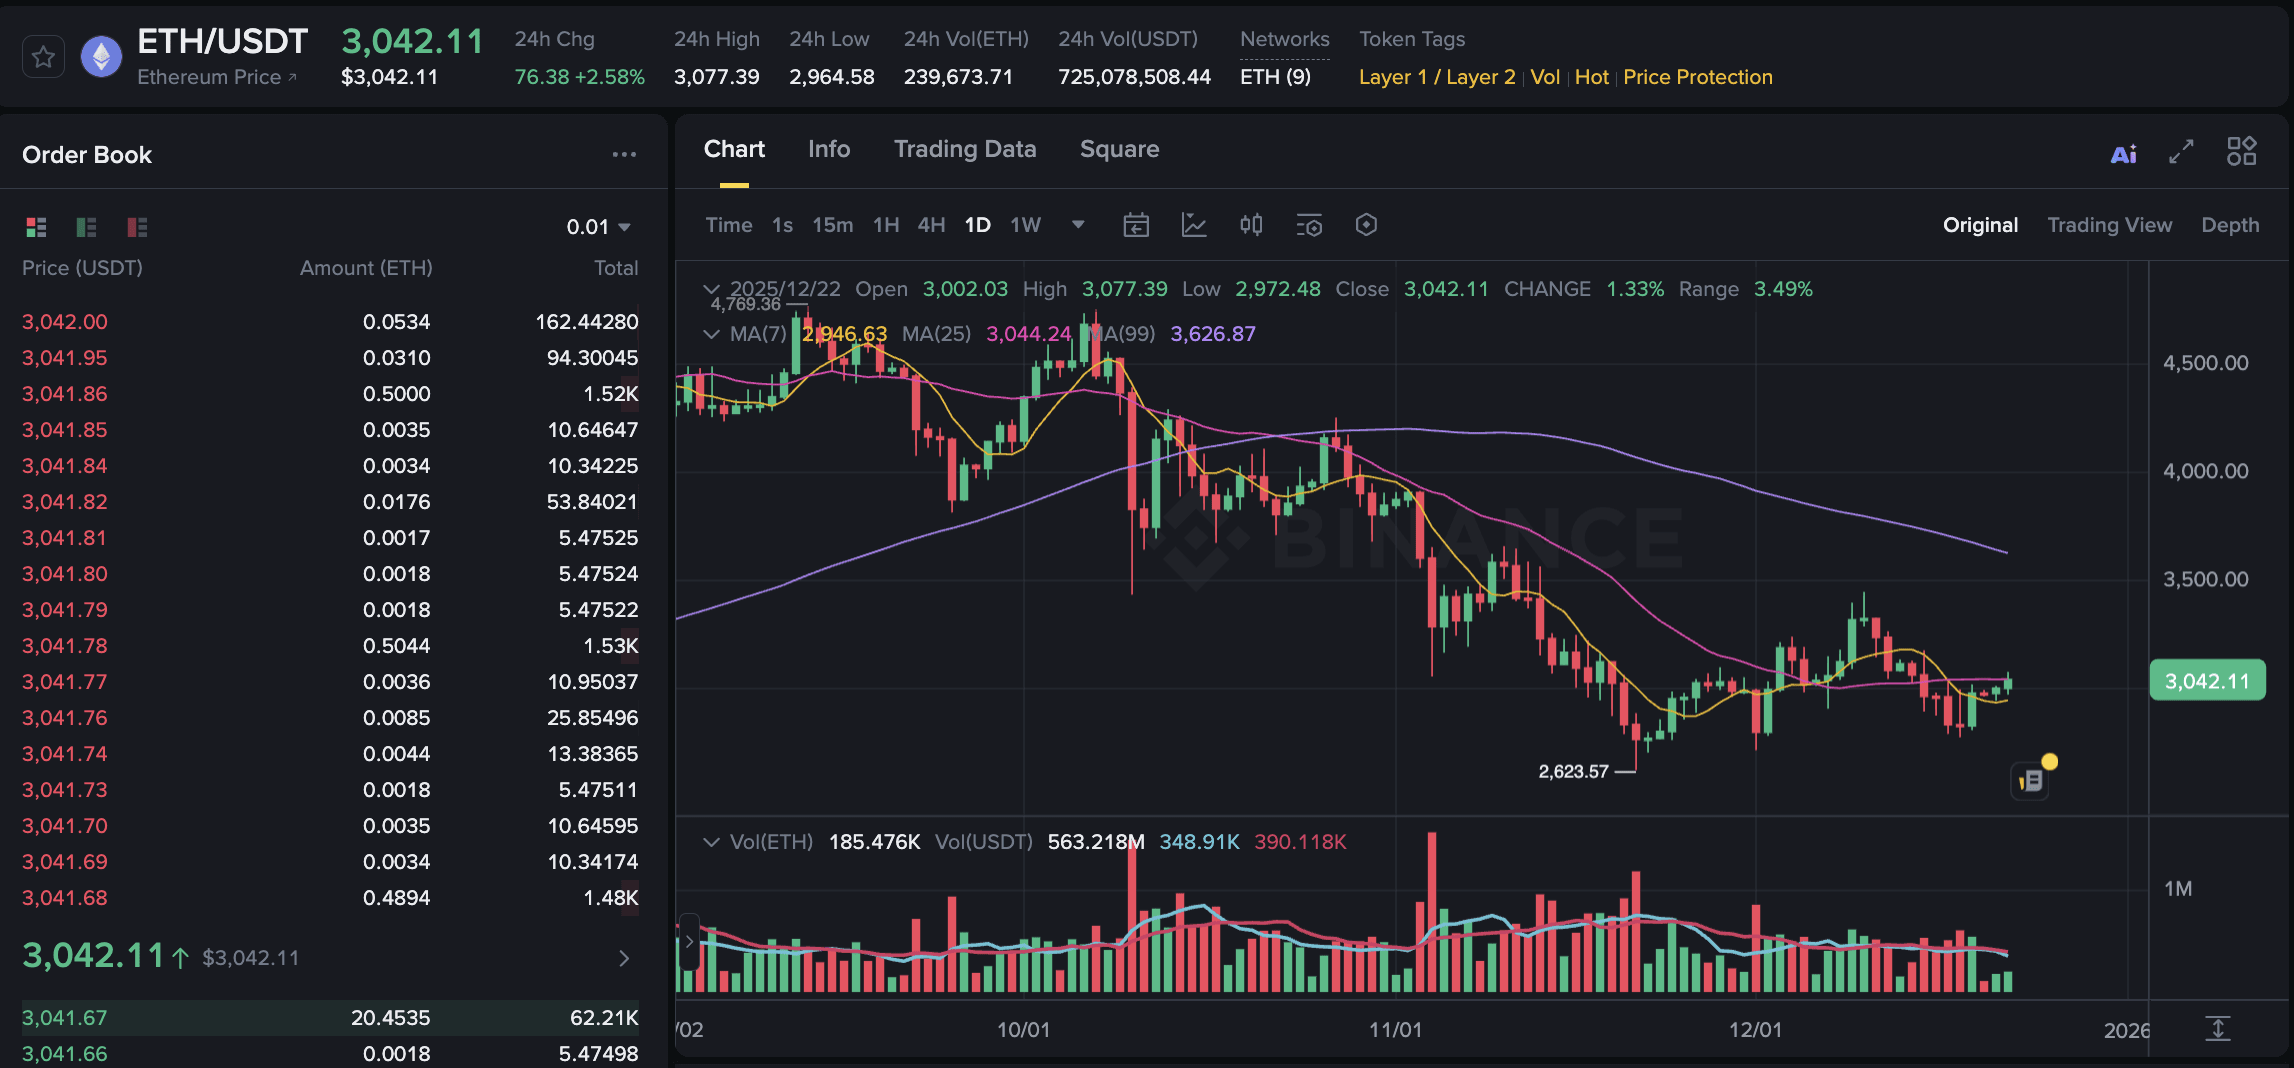Select the 4H timeframe interval
Screen dimensions: 2294x1068
930,225
